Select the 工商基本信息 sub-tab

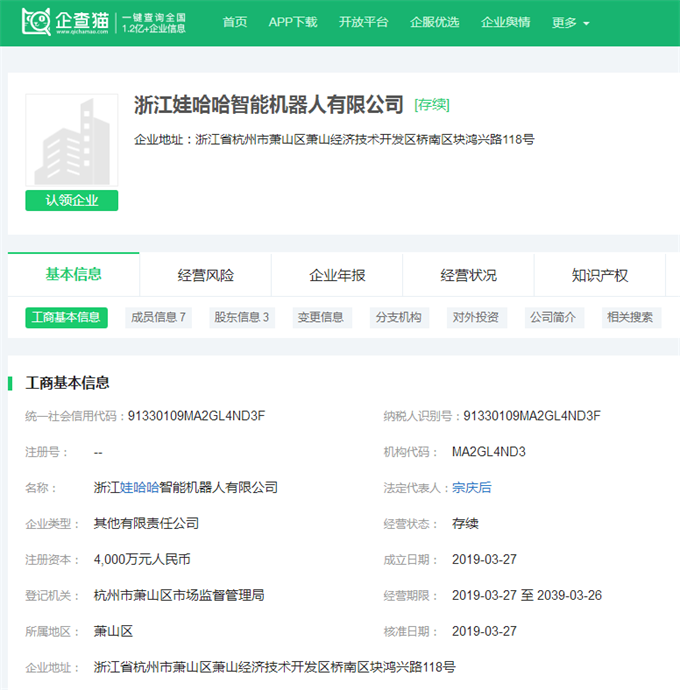pos(66,317)
